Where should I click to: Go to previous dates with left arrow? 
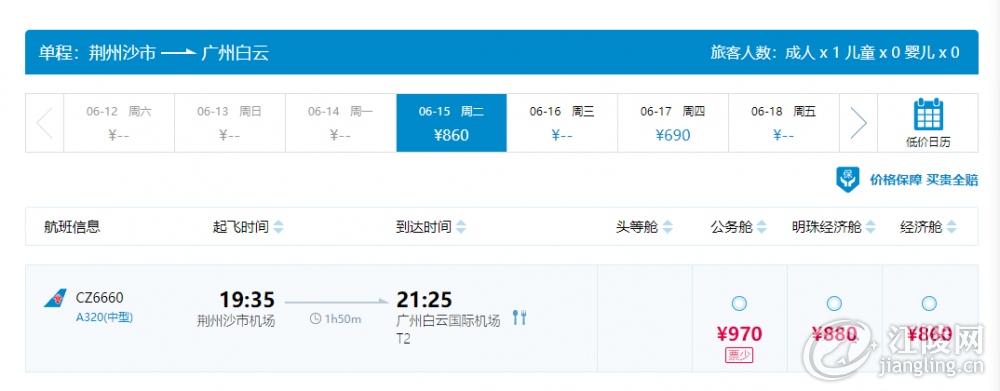[x=45, y=123]
